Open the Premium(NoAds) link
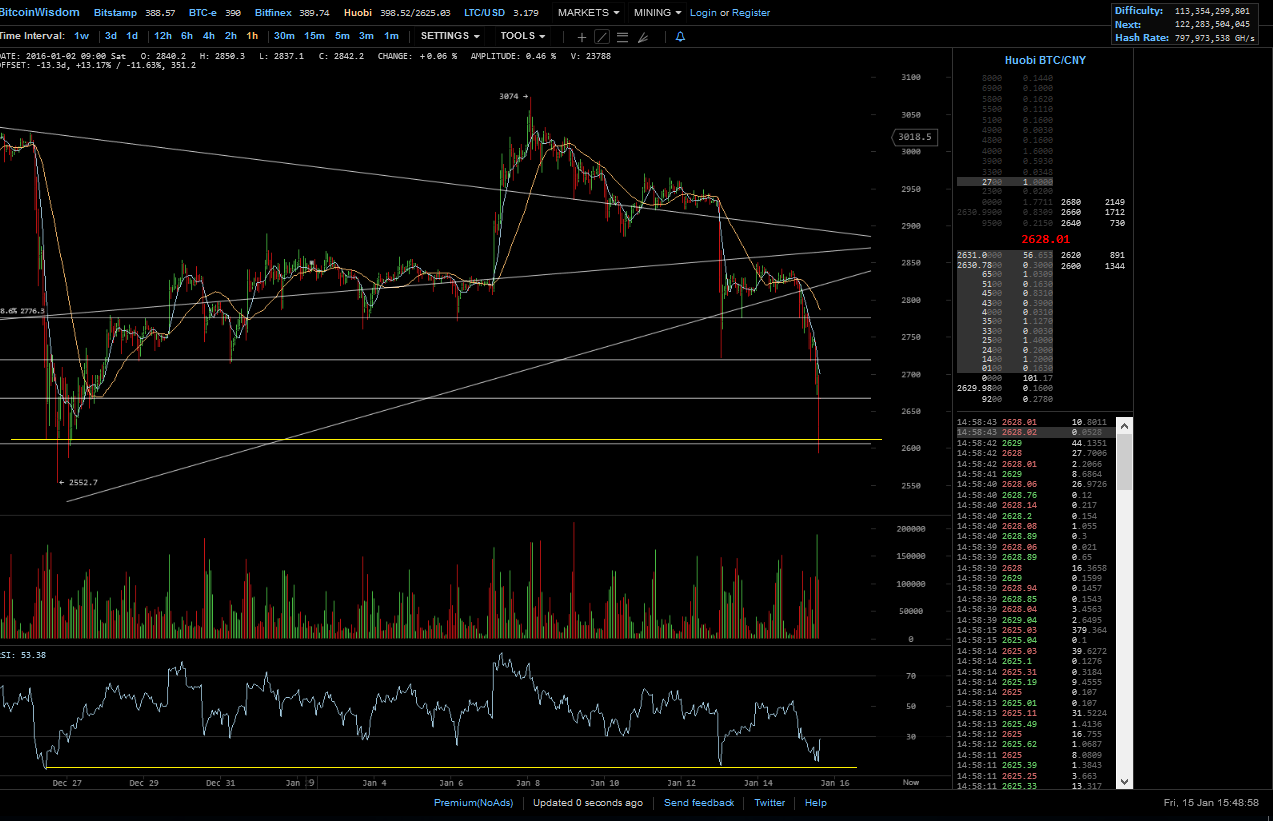Screen dimensions: 1273x821 click(473, 803)
